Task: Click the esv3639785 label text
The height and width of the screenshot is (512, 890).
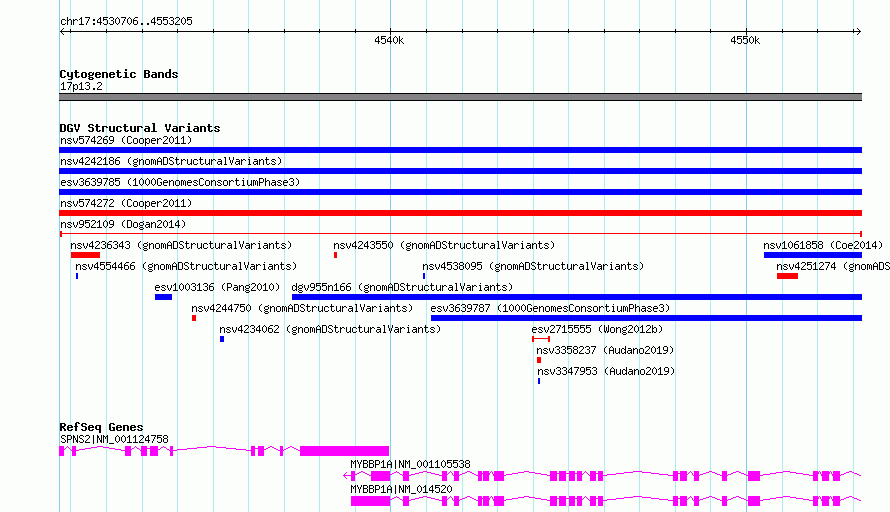Action: pos(180,182)
